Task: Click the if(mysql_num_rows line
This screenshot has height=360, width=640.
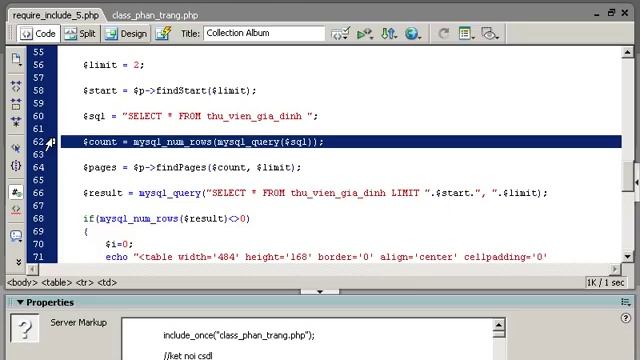Action: [167, 219]
